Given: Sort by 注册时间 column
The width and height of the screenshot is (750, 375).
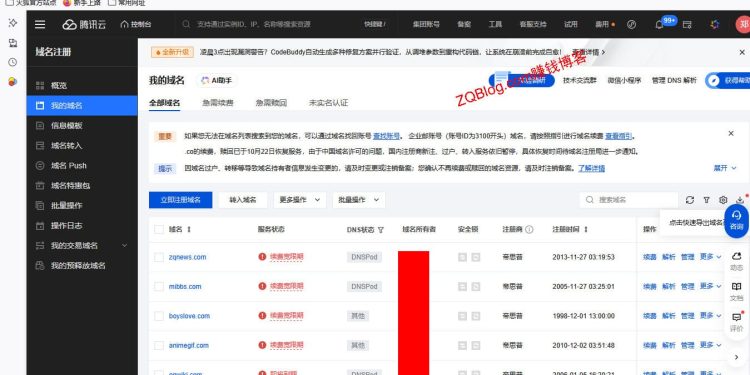Looking at the screenshot, I should (586, 230).
